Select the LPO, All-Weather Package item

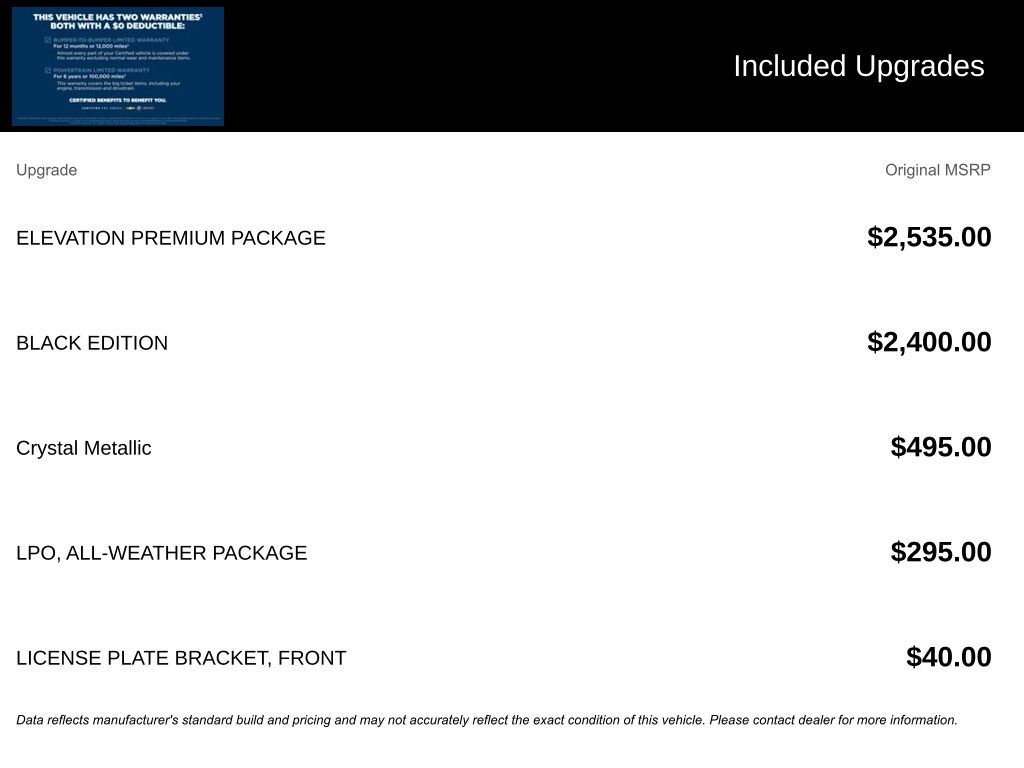point(161,553)
